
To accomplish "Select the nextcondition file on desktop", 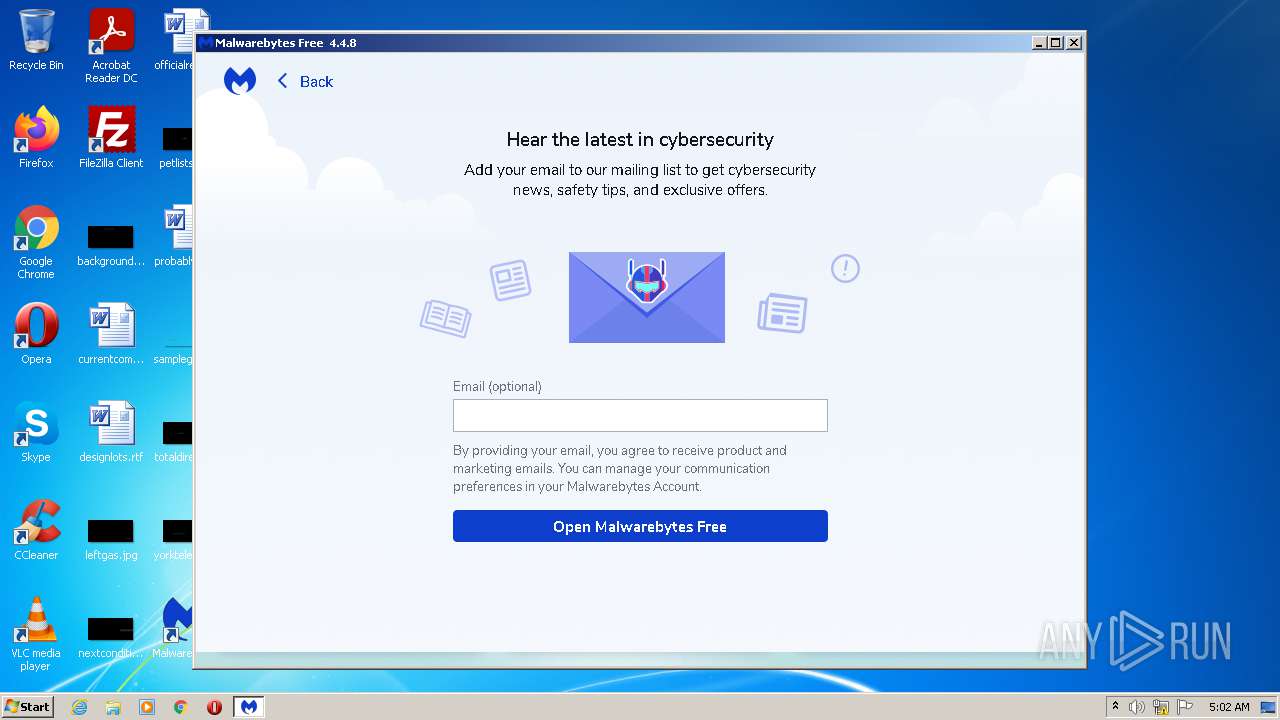I will pos(111,636).
